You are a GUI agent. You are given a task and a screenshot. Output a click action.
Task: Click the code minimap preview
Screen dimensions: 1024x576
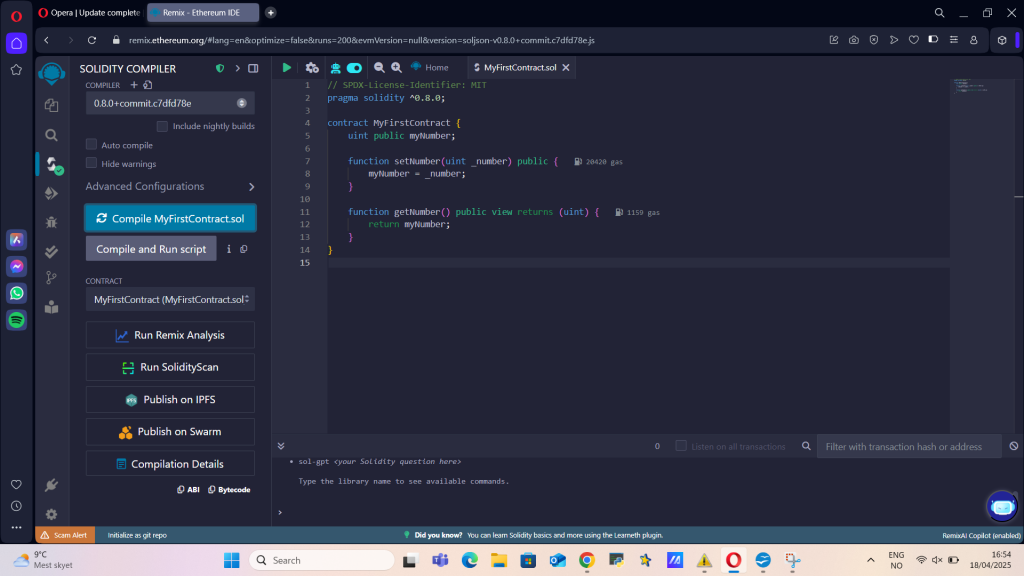[x=971, y=86]
